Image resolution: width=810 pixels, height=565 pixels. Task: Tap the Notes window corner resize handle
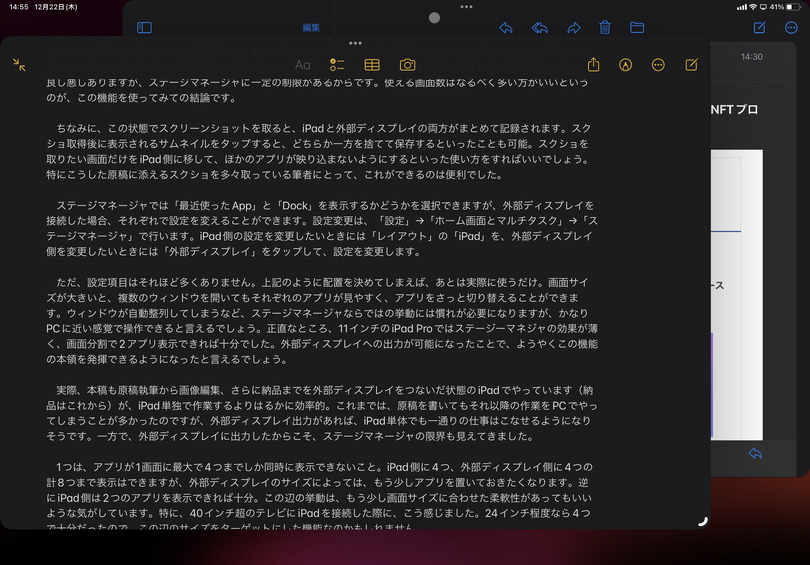[x=703, y=521]
